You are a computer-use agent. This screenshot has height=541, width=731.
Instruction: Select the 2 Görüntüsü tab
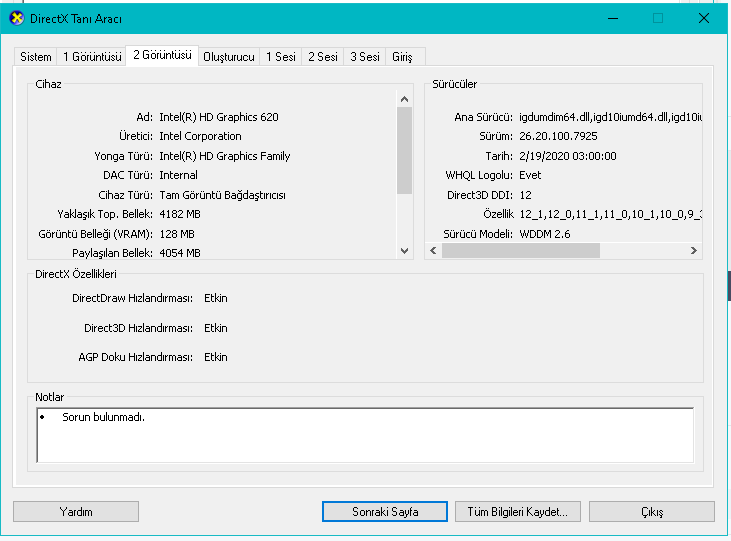pyautogui.click(x=162, y=55)
